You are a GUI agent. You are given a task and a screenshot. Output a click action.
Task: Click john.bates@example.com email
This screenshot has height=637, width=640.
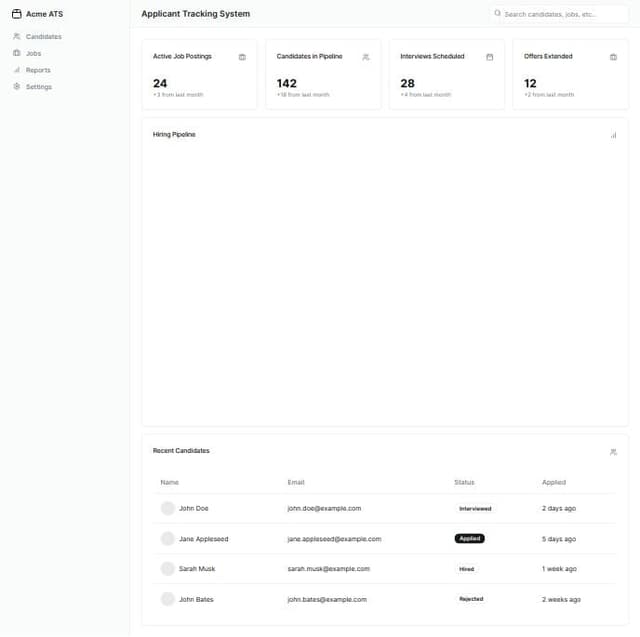[x=327, y=599]
